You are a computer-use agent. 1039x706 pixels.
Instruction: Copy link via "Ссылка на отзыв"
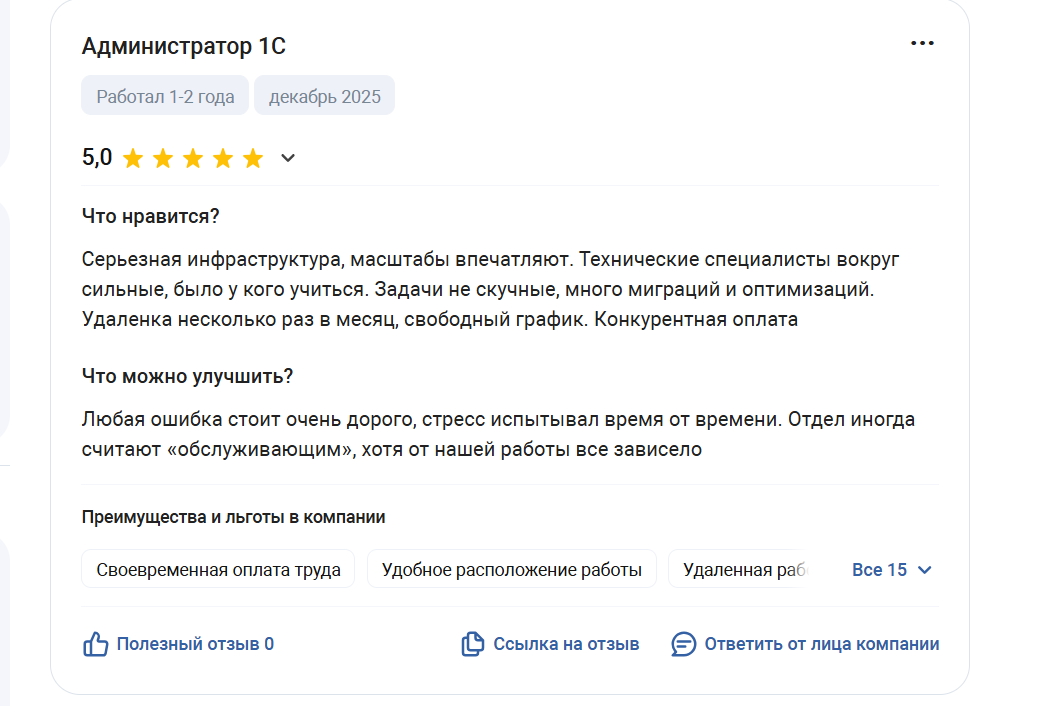point(566,644)
